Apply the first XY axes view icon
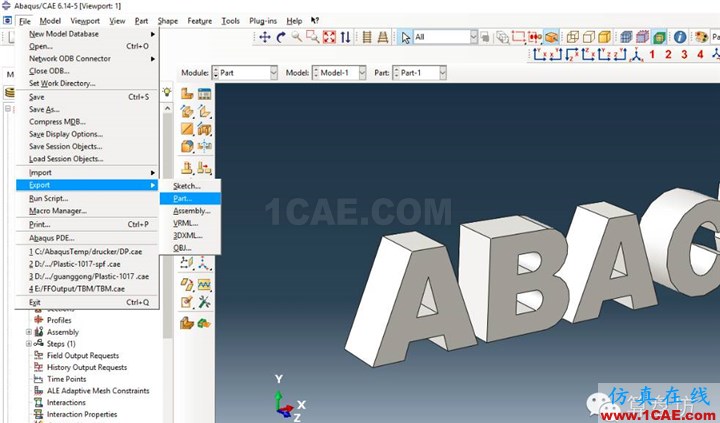Screen dimensions: 720x423 (x=540, y=55)
